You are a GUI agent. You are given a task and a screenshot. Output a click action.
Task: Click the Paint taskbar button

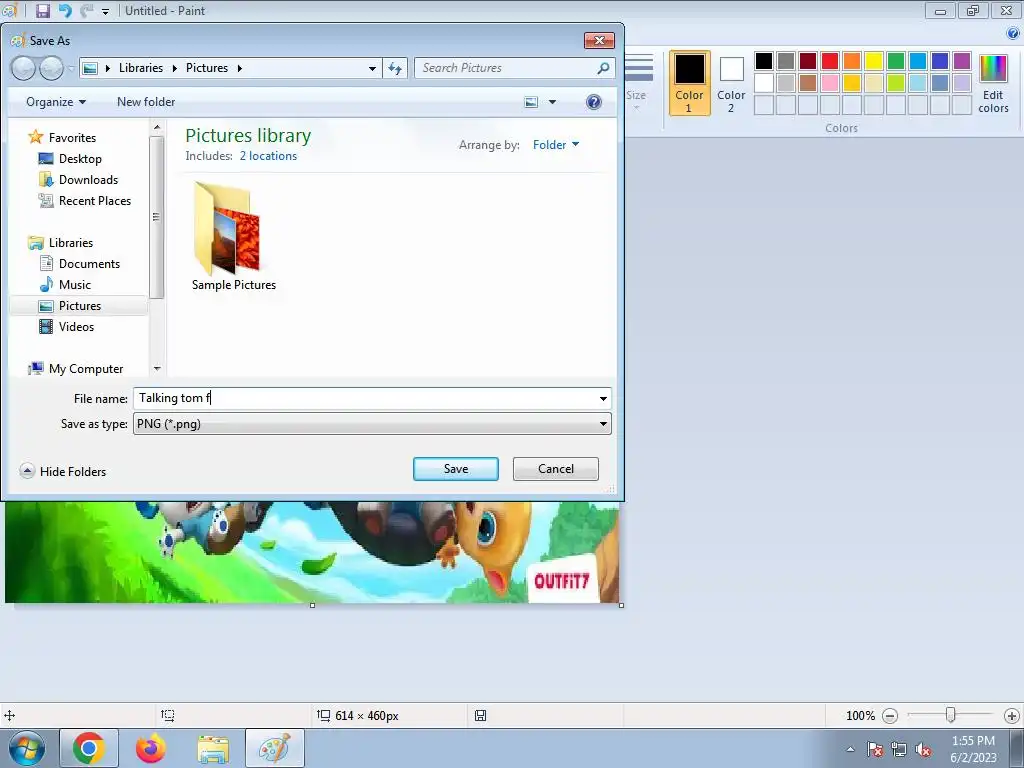point(275,748)
